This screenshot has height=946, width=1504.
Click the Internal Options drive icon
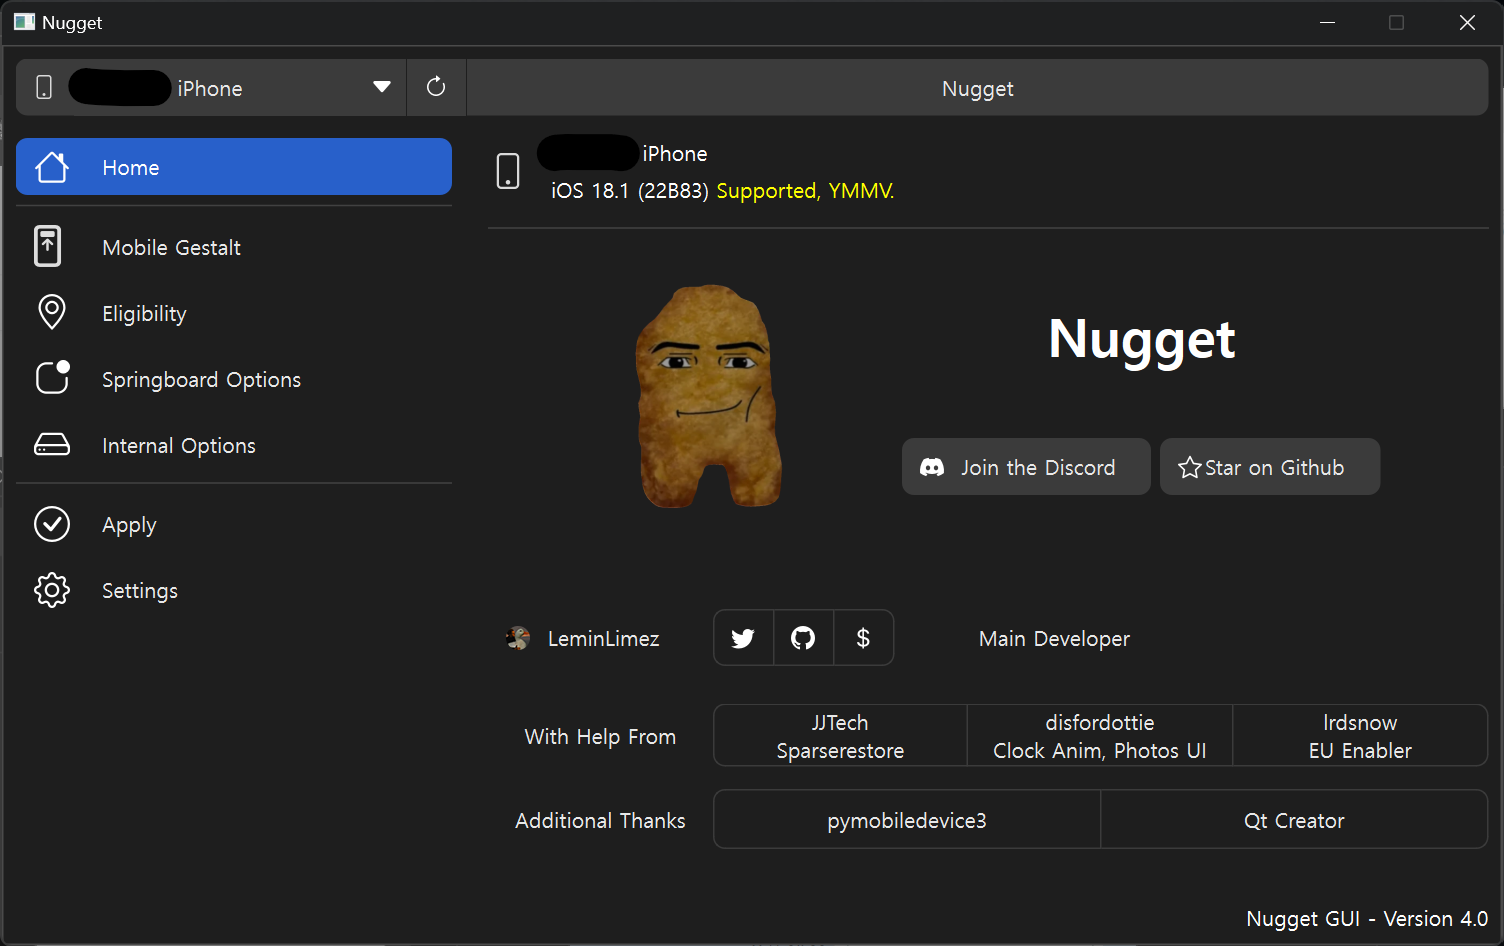point(52,444)
